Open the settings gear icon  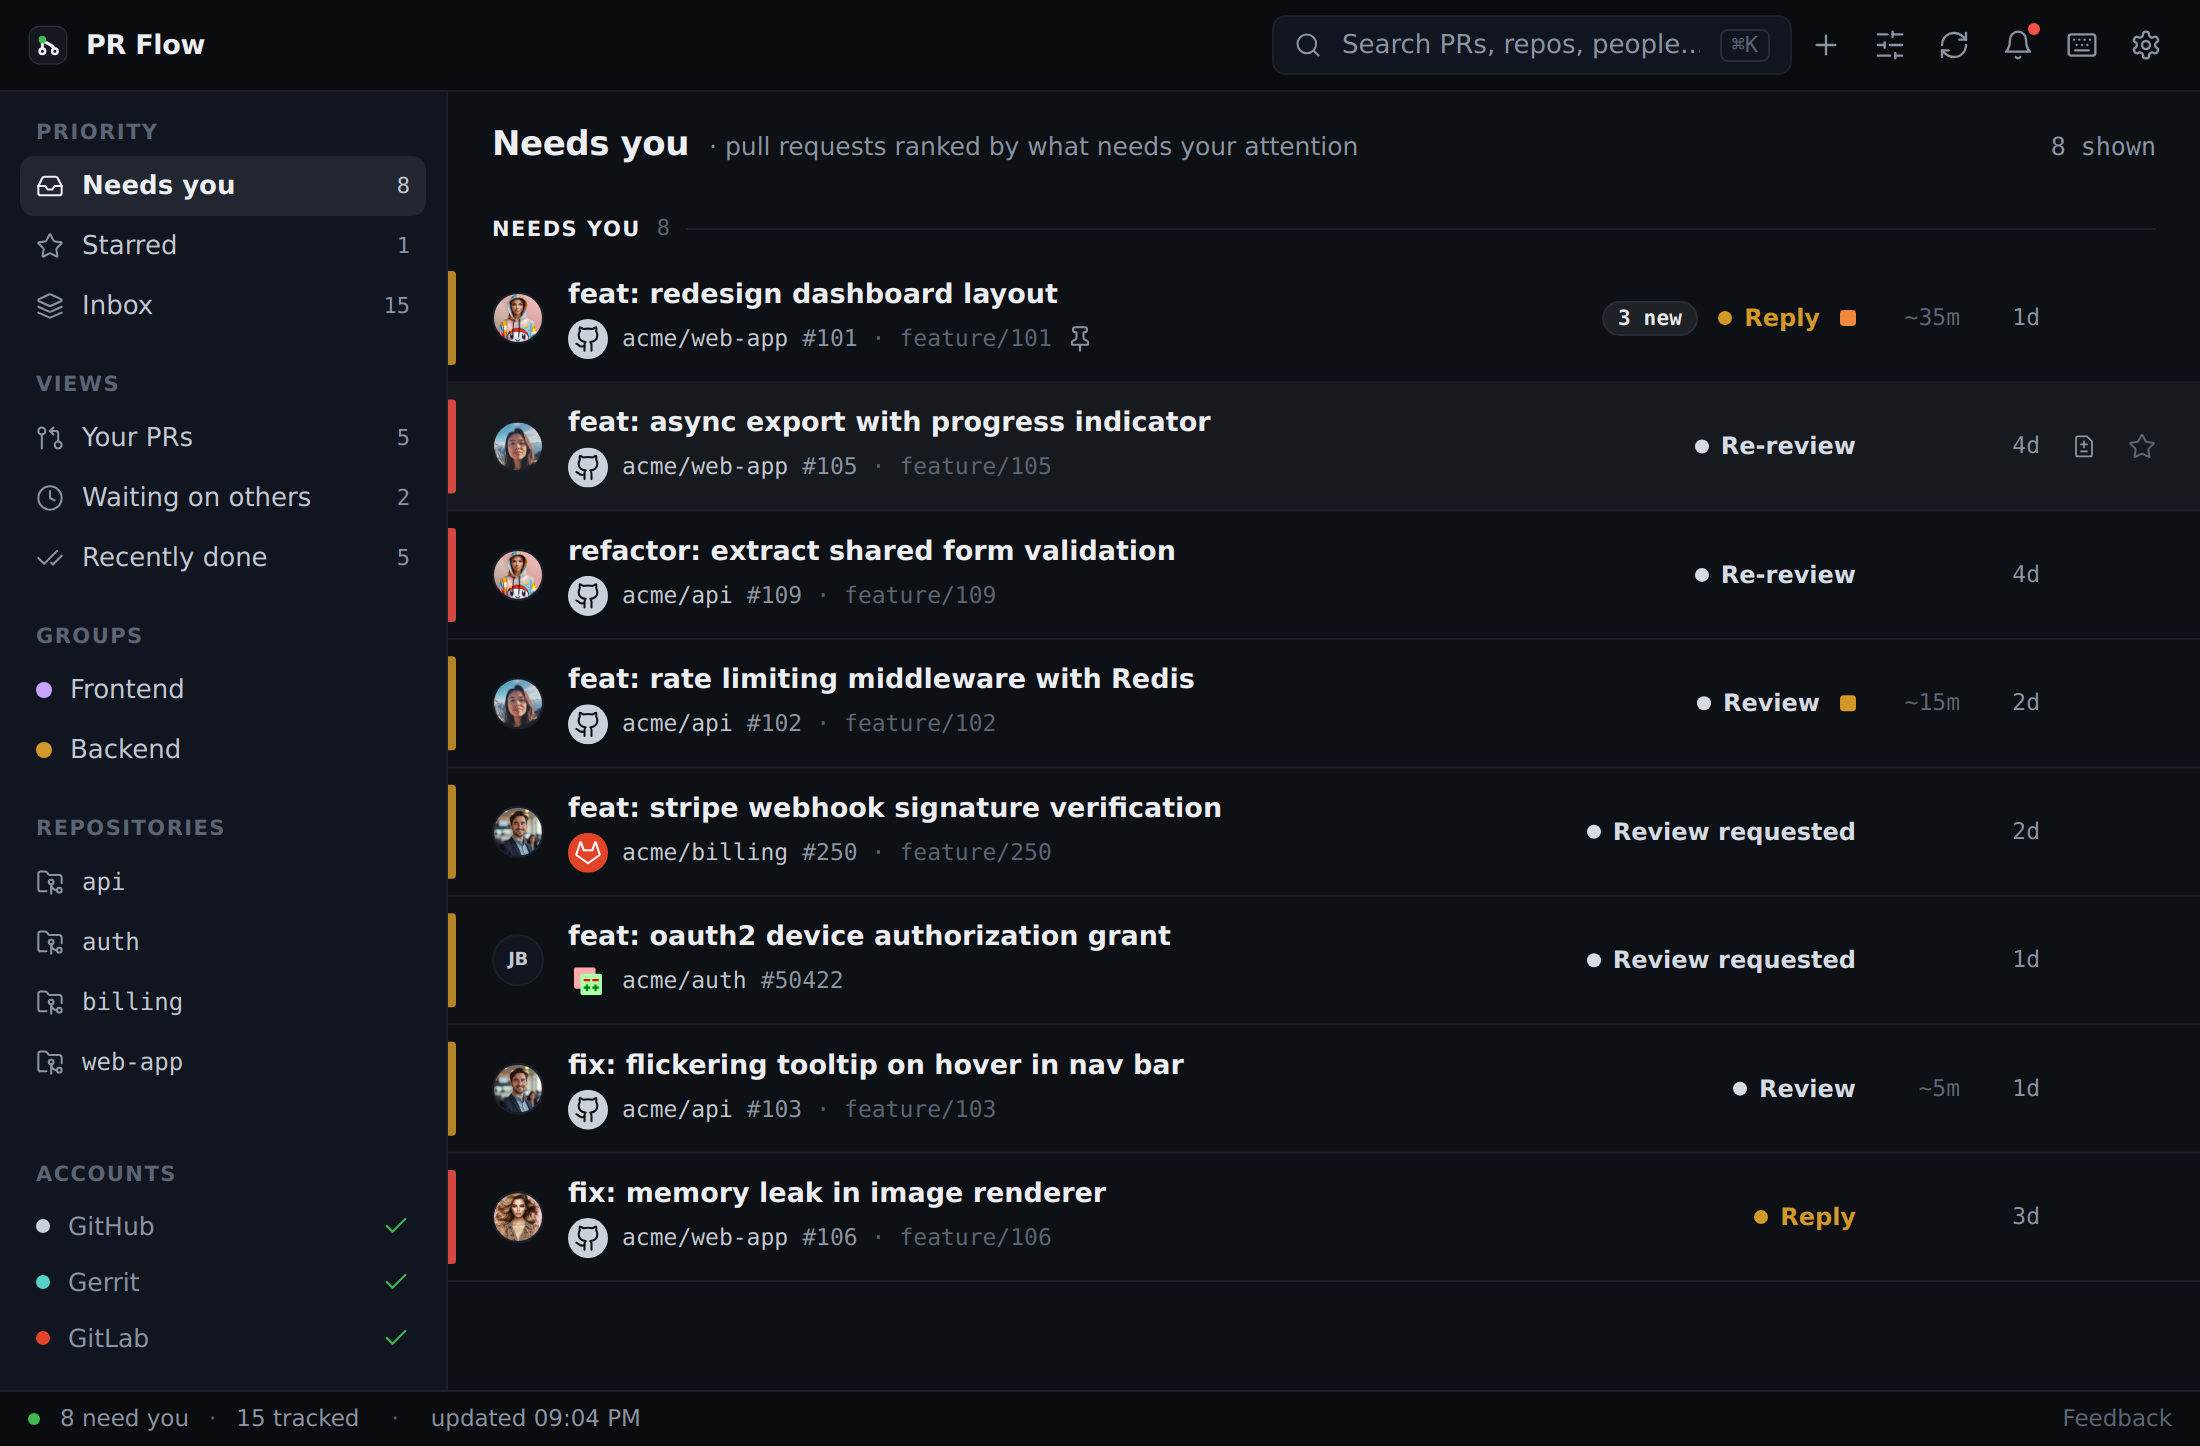(2146, 45)
